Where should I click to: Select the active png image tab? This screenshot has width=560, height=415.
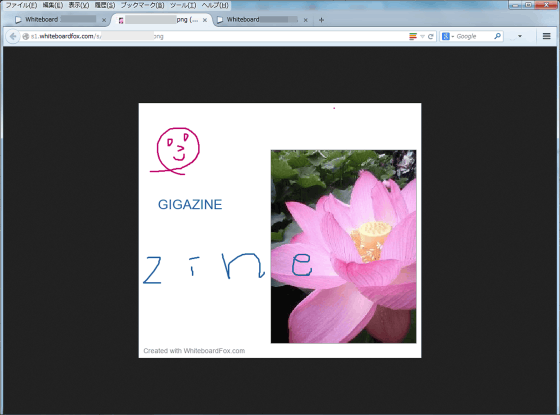pos(162,20)
